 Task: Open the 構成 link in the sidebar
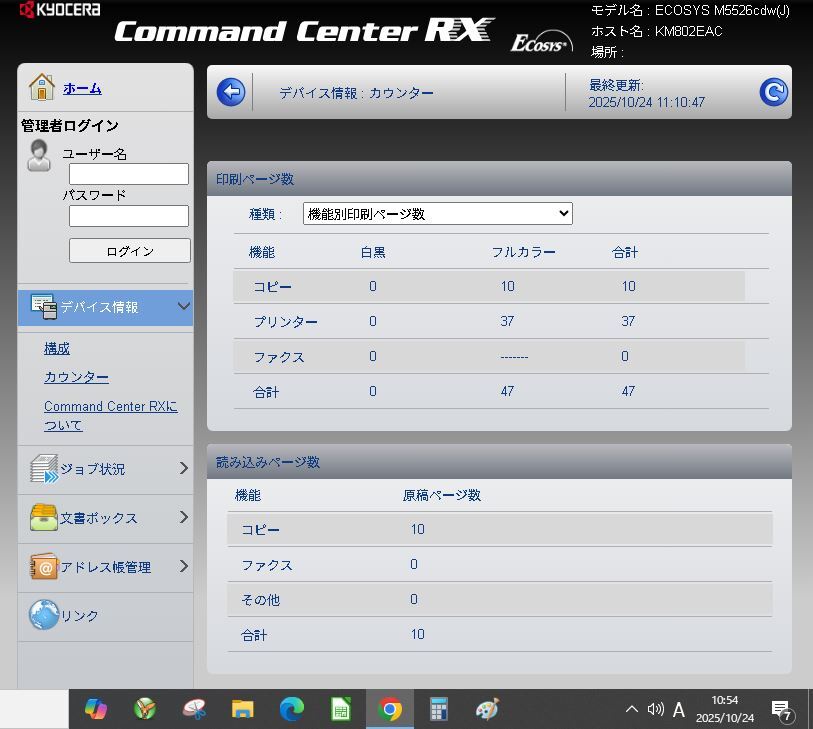coord(56,348)
